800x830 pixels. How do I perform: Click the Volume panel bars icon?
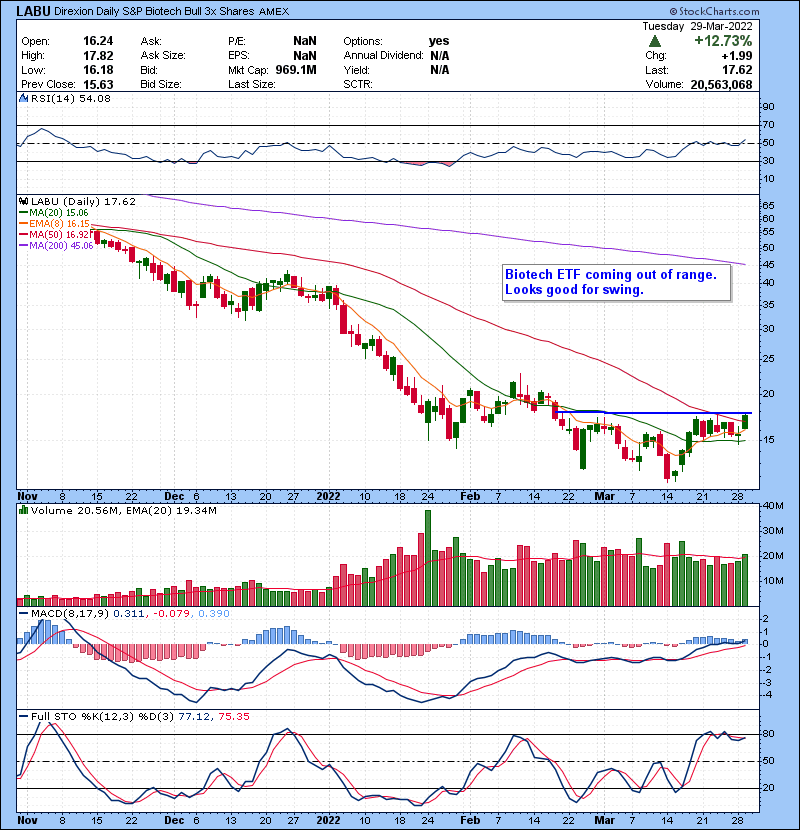point(23,510)
